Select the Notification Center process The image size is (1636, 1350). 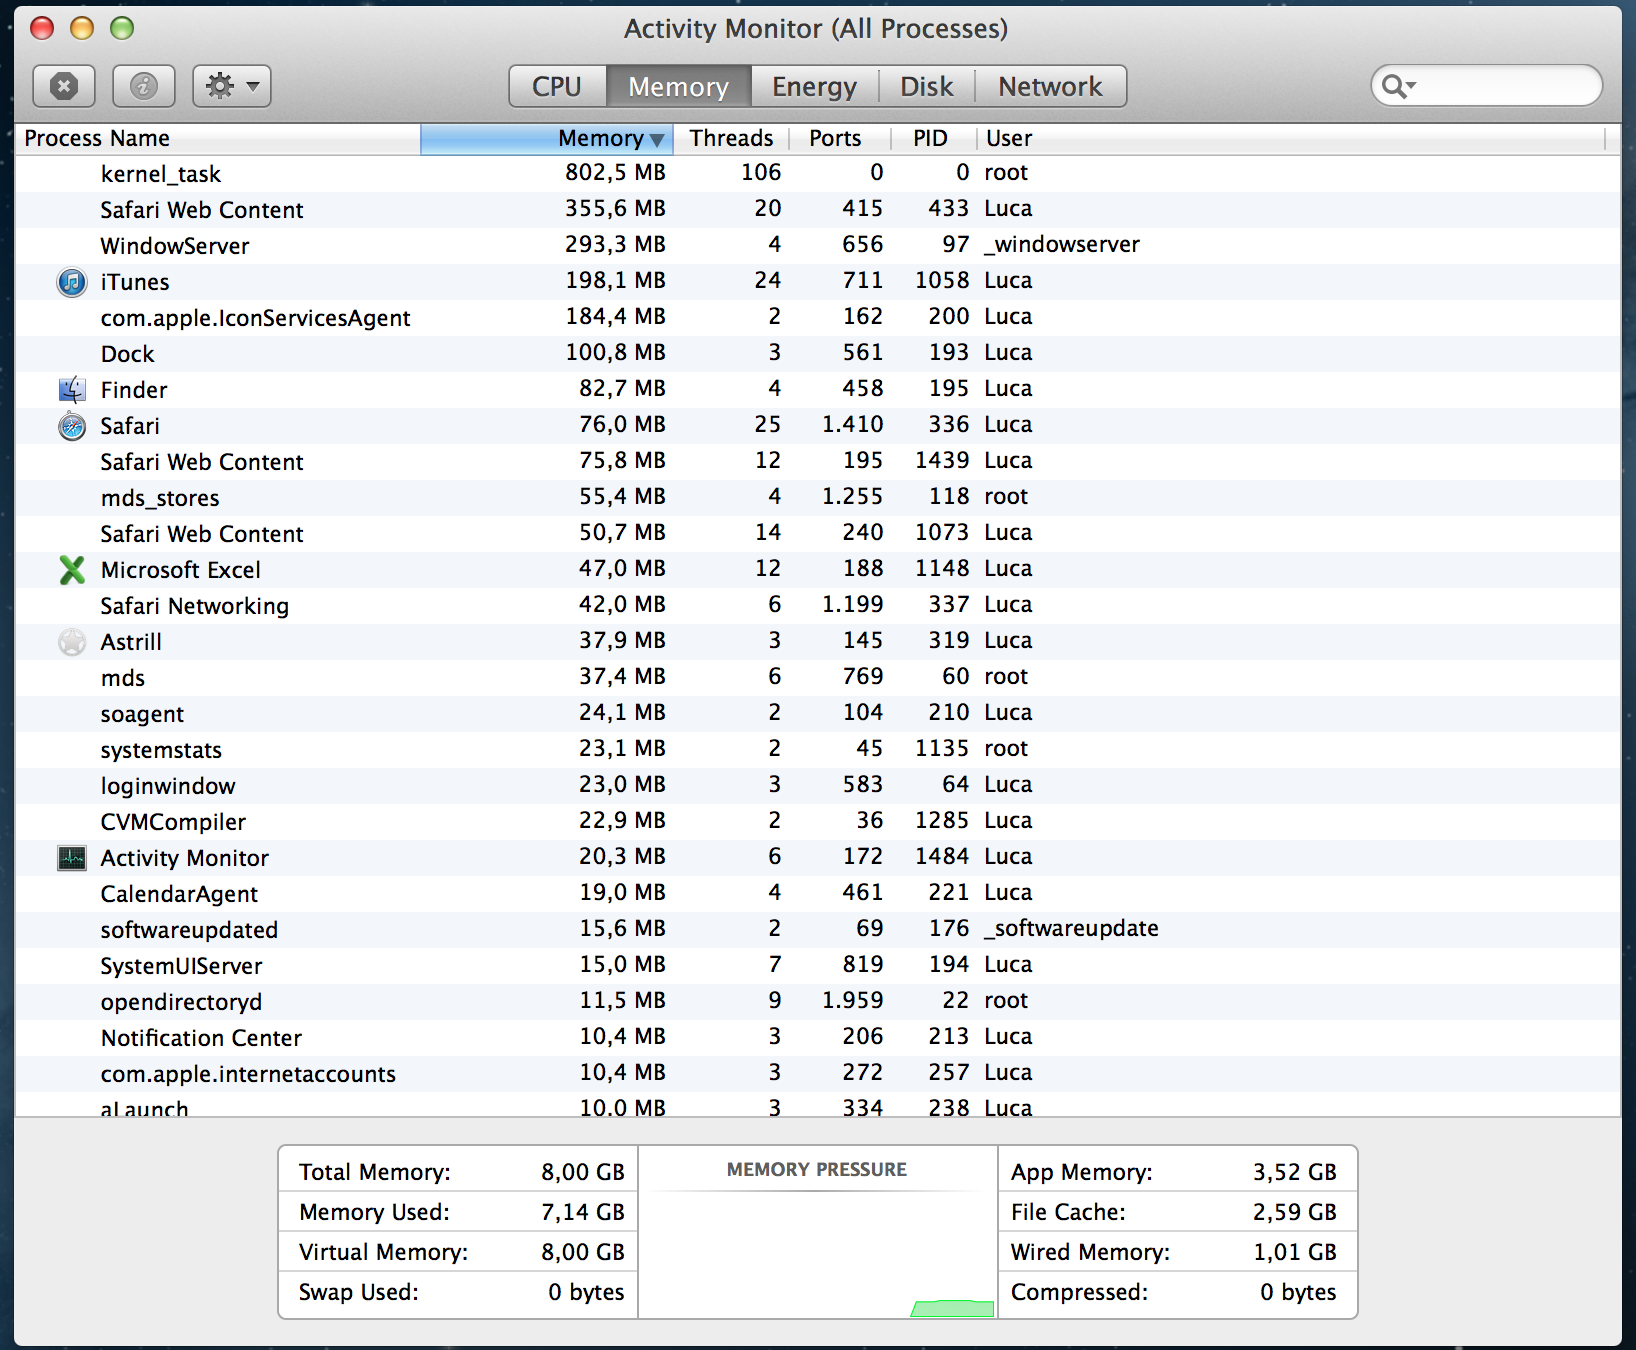818,1038
